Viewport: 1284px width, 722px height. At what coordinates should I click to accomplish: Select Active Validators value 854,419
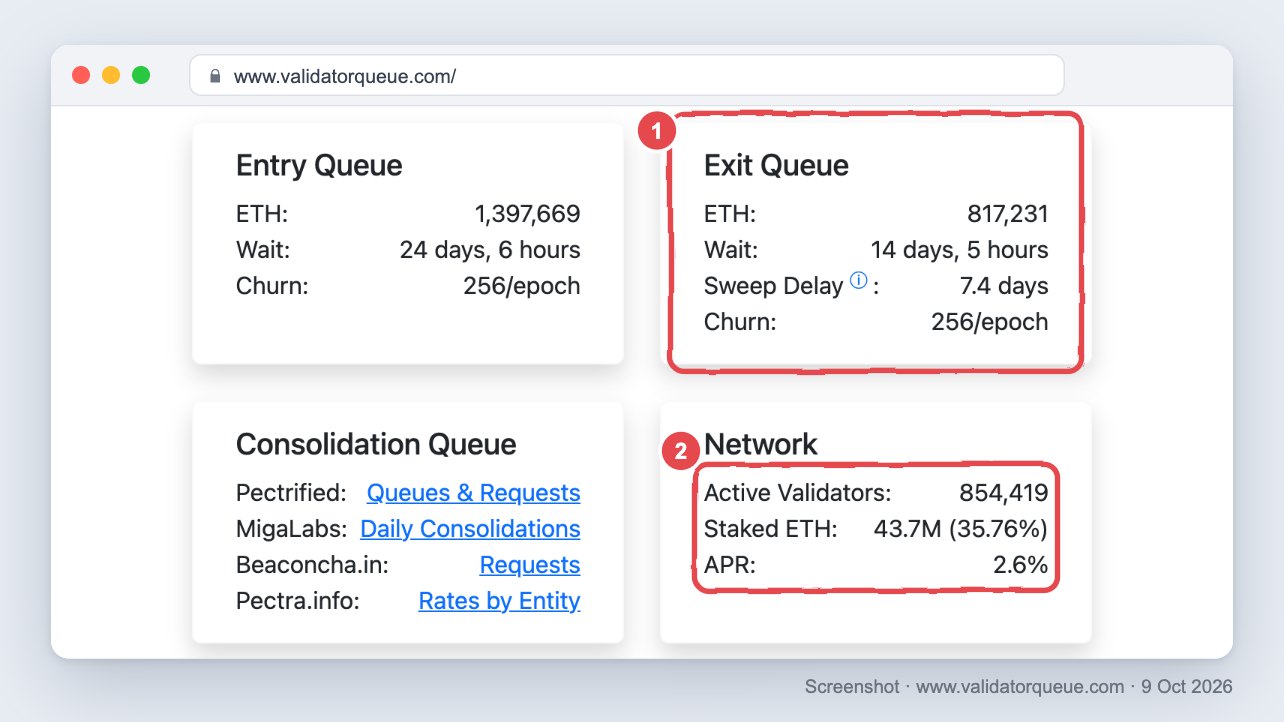pos(1004,493)
